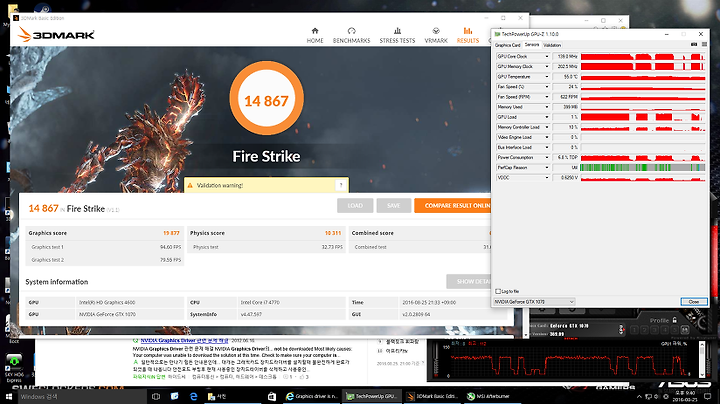Click the Graphics score row
Viewport: 720px width, 404px height.
click(x=104, y=233)
